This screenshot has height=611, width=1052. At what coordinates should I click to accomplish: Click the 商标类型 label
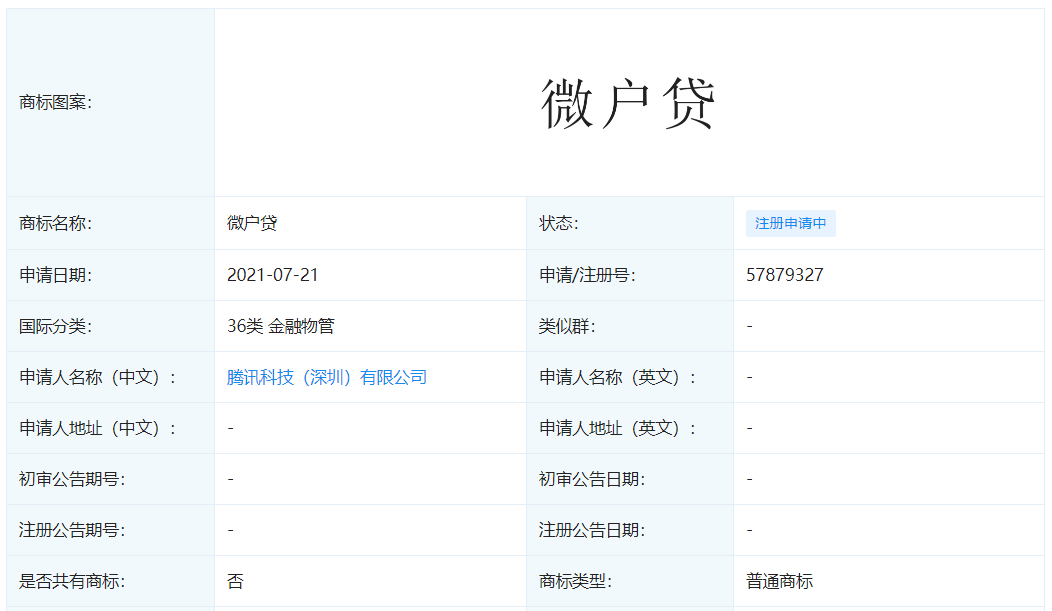point(576,581)
